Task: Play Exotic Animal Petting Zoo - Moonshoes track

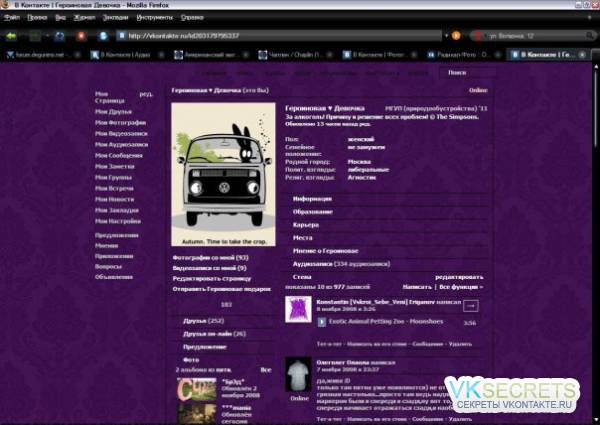Action: coord(322,322)
